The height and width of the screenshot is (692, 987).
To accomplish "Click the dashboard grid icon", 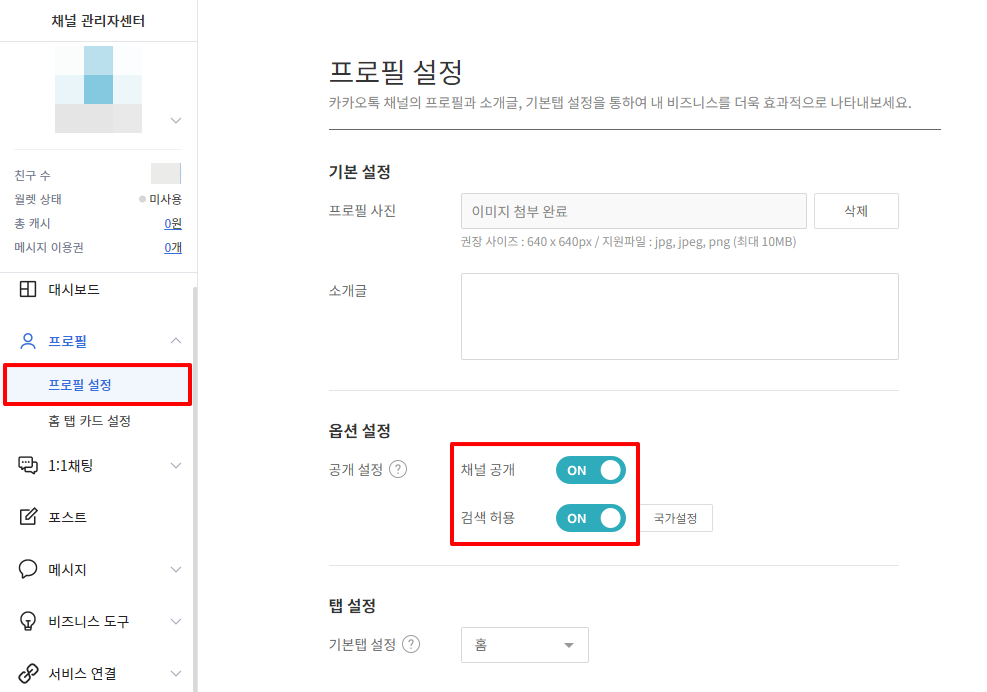I will [28, 290].
